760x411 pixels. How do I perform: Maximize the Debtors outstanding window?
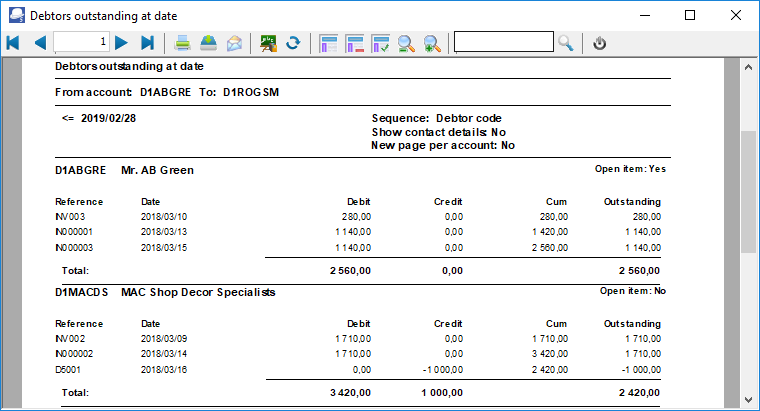click(690, 15)
